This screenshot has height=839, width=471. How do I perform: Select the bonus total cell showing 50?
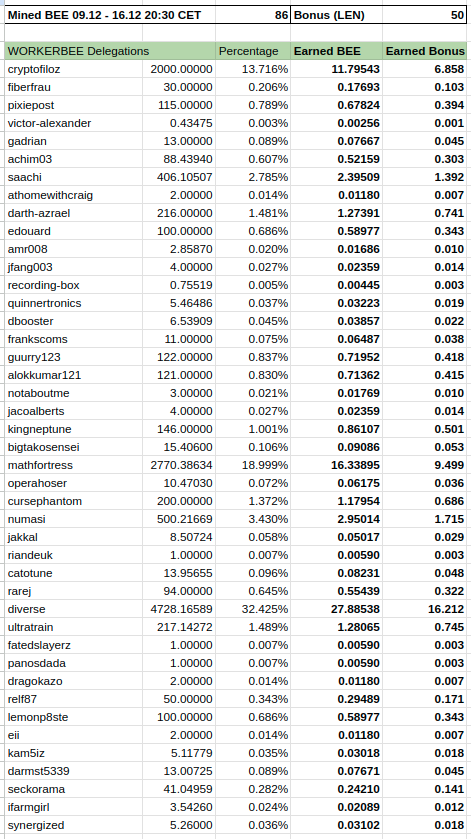425,15
